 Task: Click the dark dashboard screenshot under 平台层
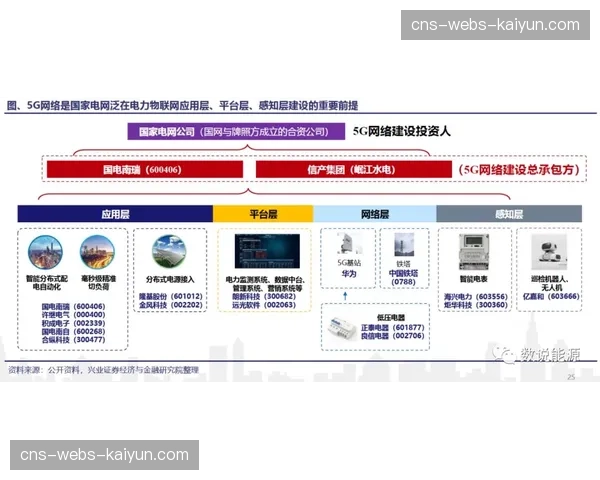tap(267, 251)
